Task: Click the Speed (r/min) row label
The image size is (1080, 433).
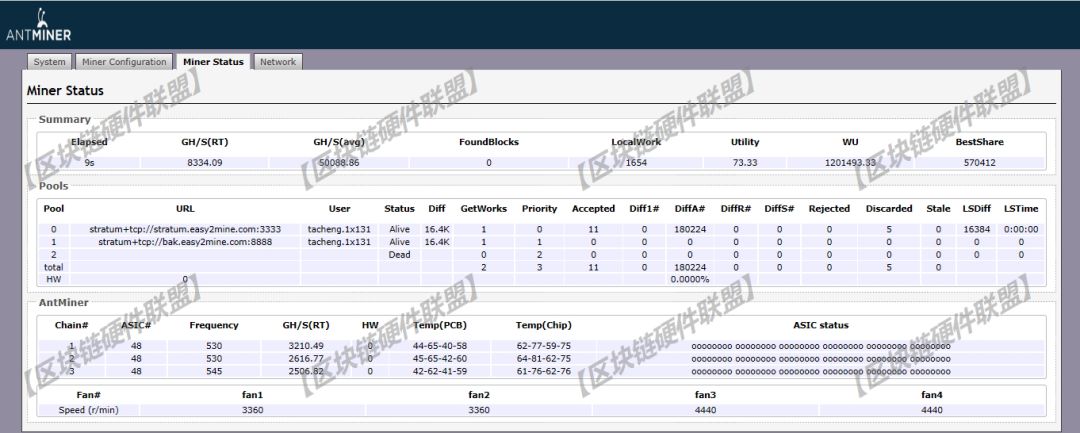Action: pos(88,410)
